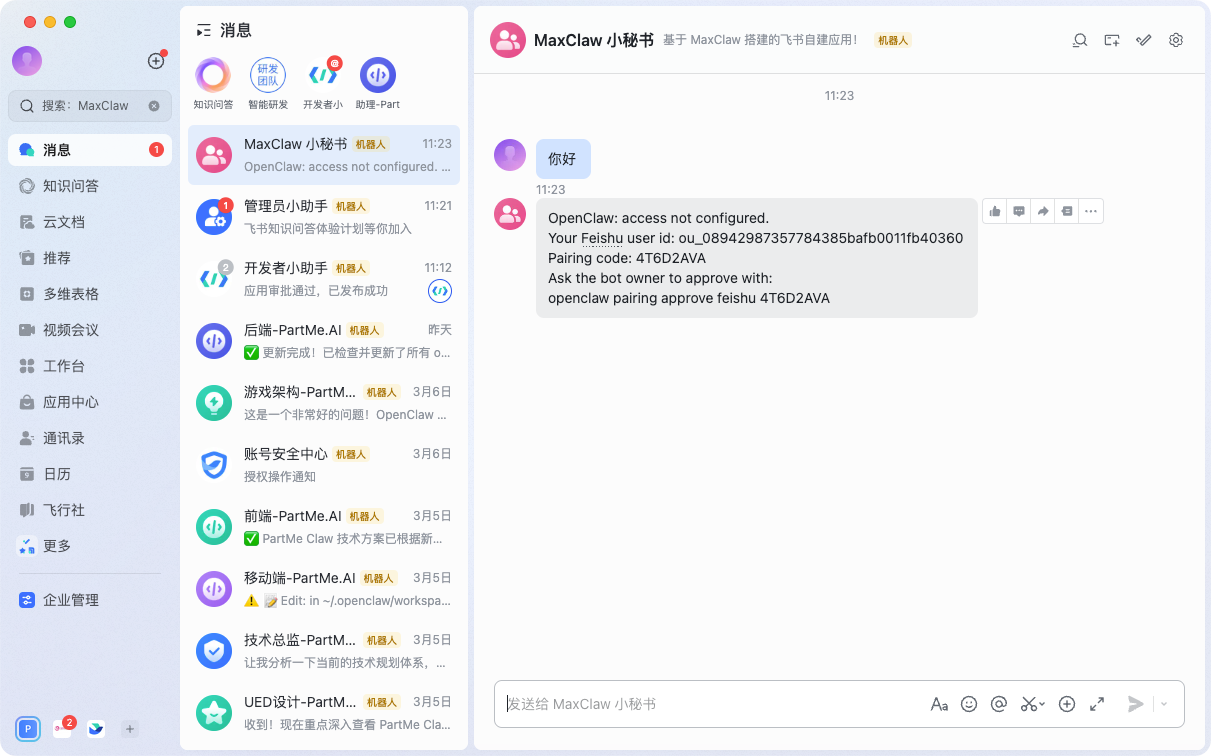This screenshot has width=1211, height=756.
Task: Open the 账号安全中心 chat
Action: (324, 464)
